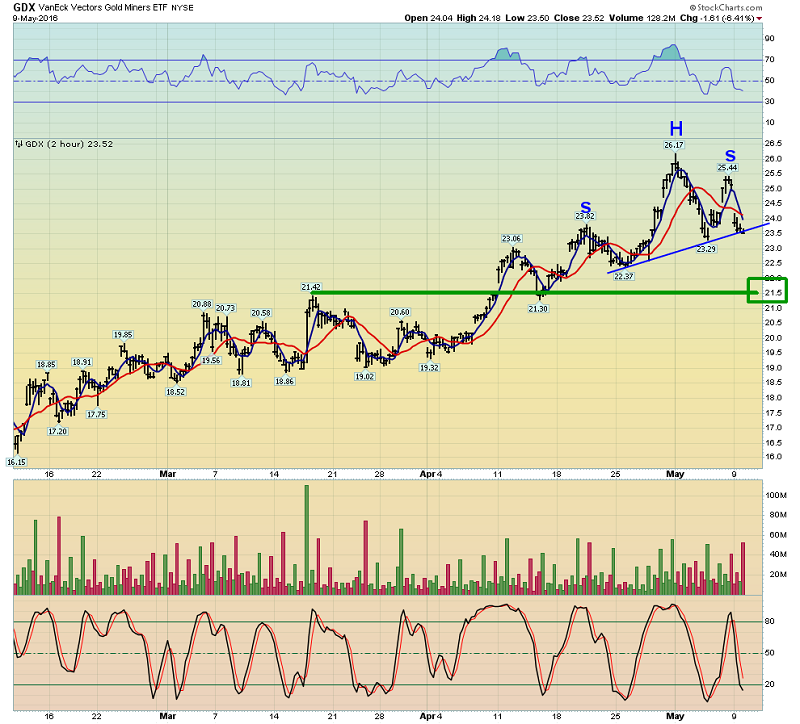
Task: Click the chart type icon beside GDX legend
Action: pos(19,144)
